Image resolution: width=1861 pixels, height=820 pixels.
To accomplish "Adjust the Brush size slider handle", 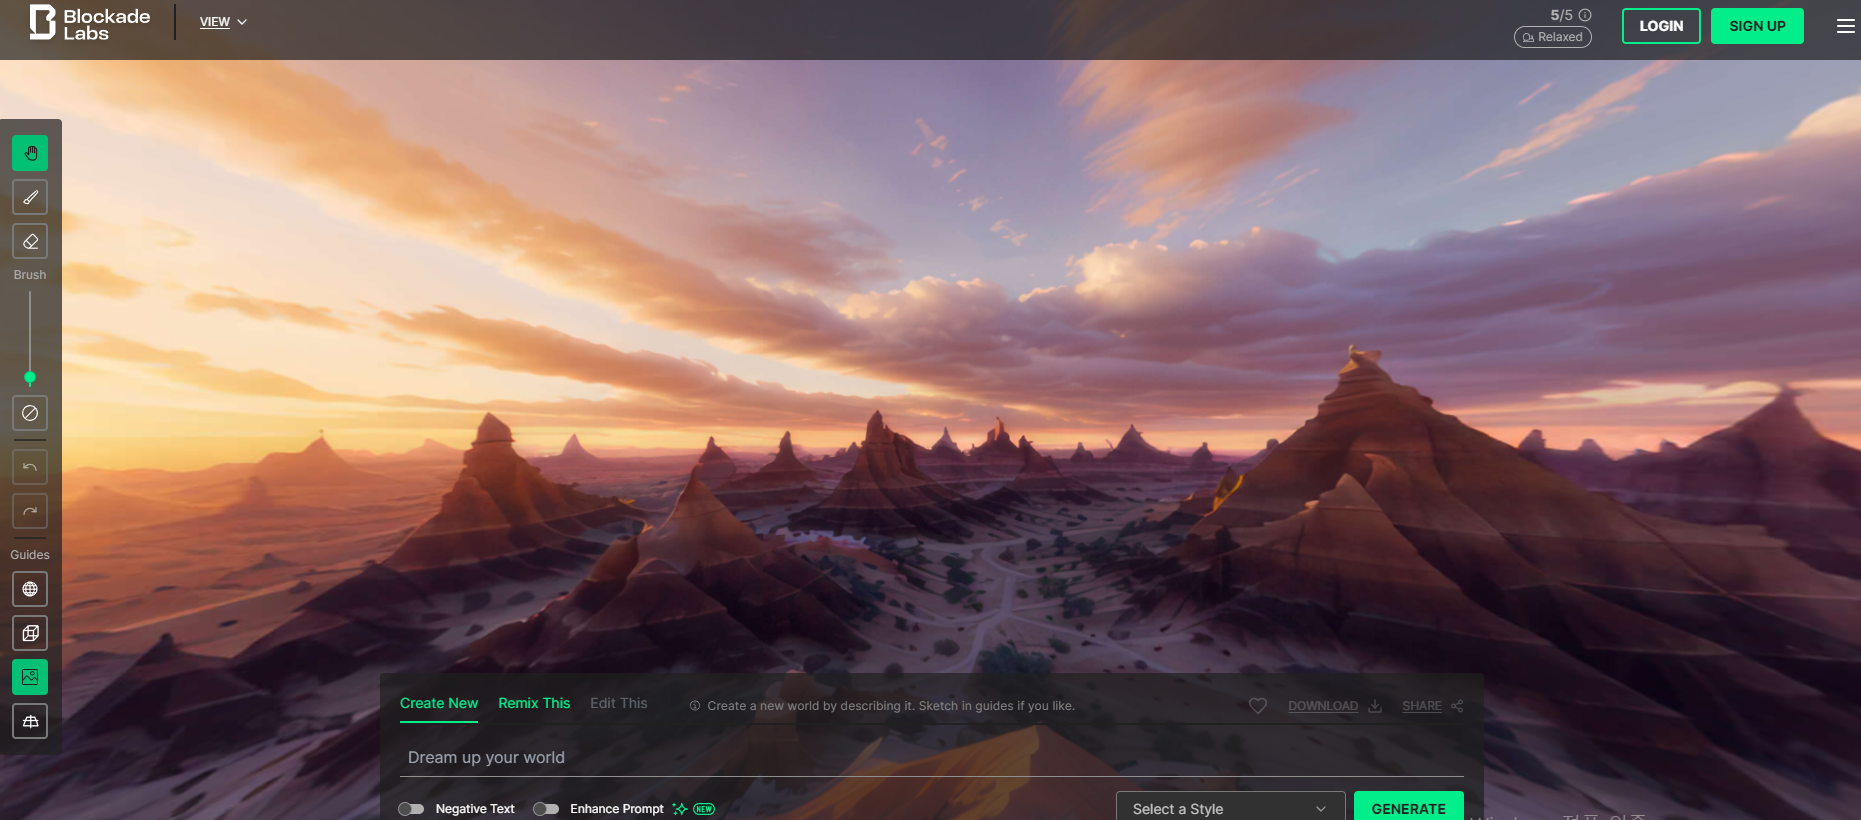I will pos(30,378).
